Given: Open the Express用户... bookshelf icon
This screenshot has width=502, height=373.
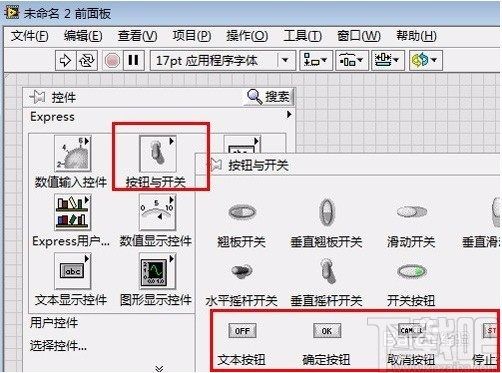Looking at the screenshot, I should tap(72, 212).
